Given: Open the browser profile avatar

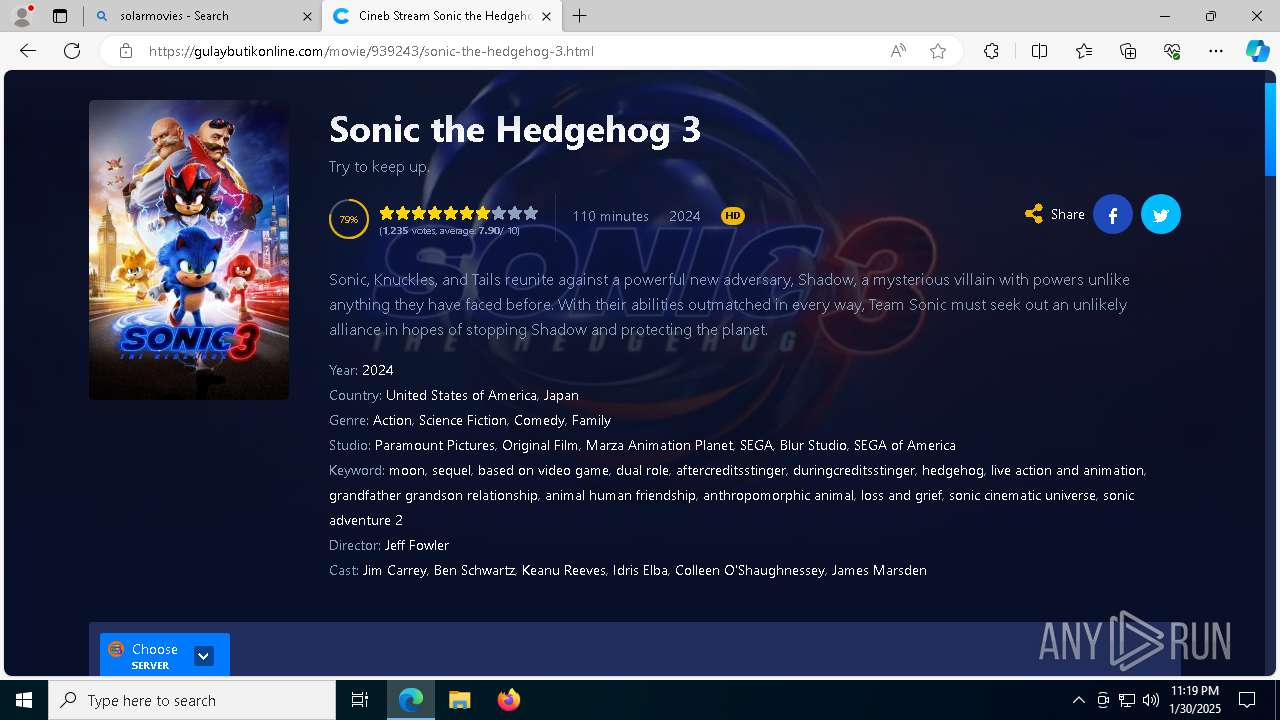Looking at the screenshot, I should (x=21, y=16).
